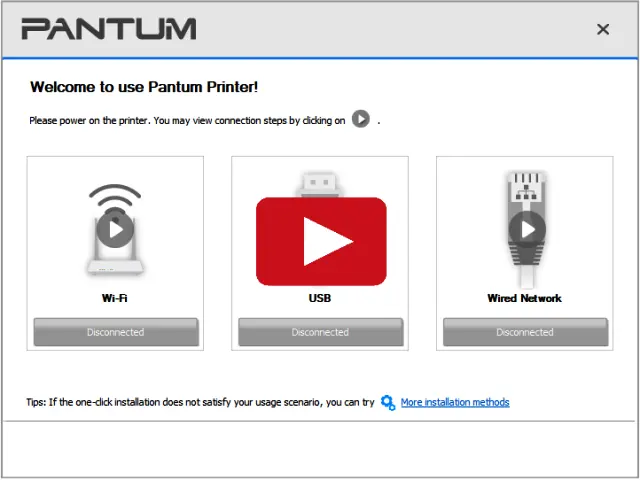Click the red YouTube play button over USB

tap(321, 241)
